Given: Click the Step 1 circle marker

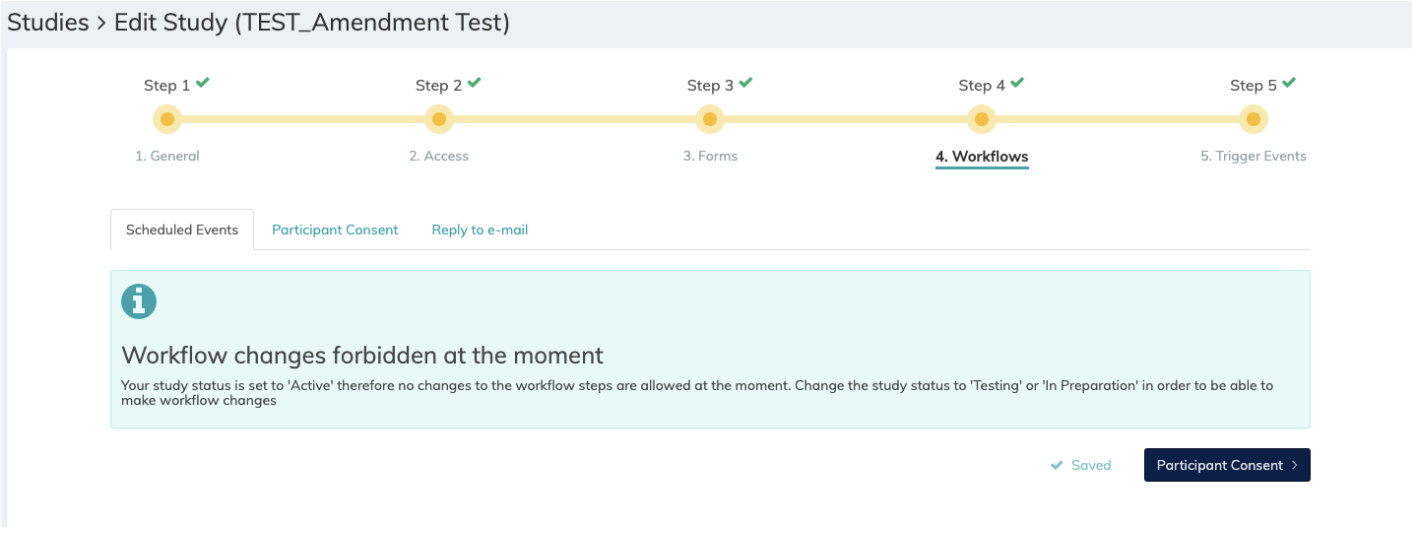Looking at the screenshot, I should [x=167, y=120].
